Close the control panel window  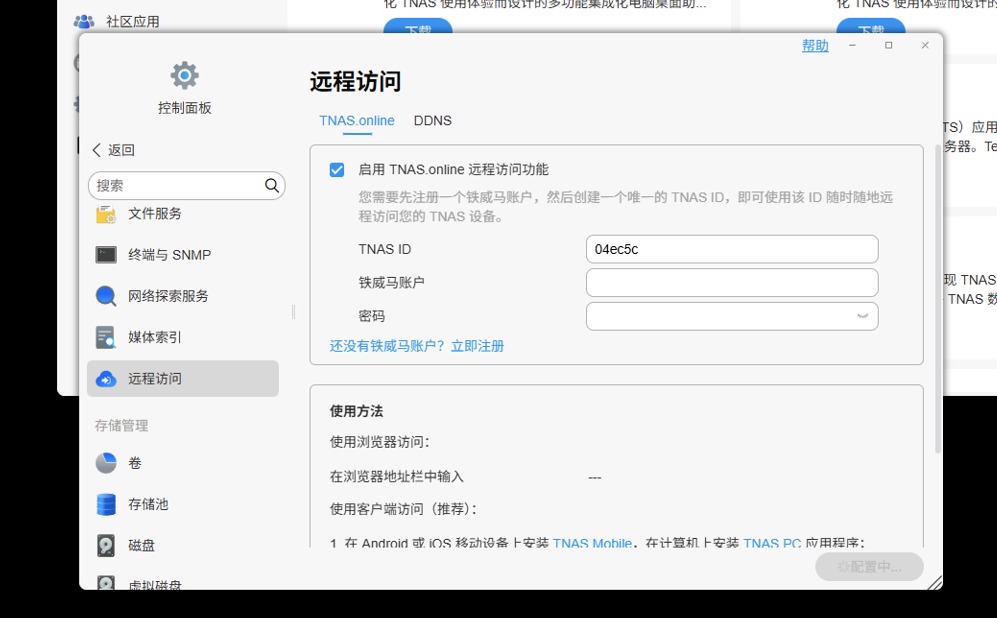point(925,45)
